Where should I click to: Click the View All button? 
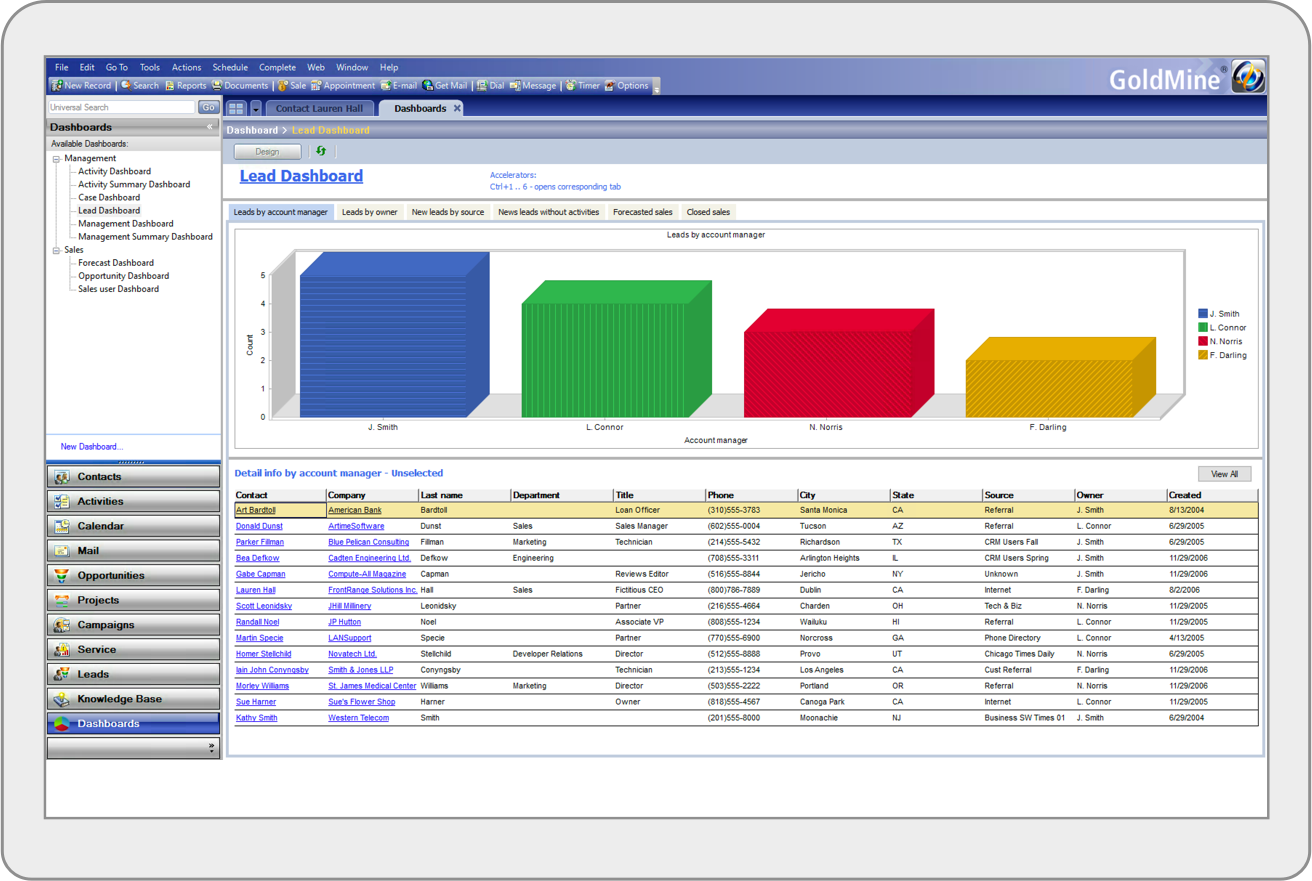click(1224, 474)
